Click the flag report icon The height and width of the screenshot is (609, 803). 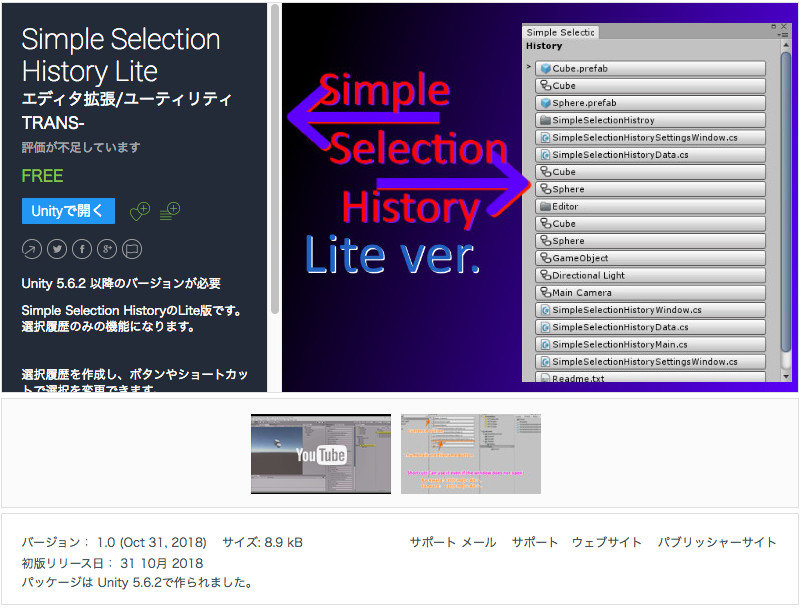coord(132,249)
